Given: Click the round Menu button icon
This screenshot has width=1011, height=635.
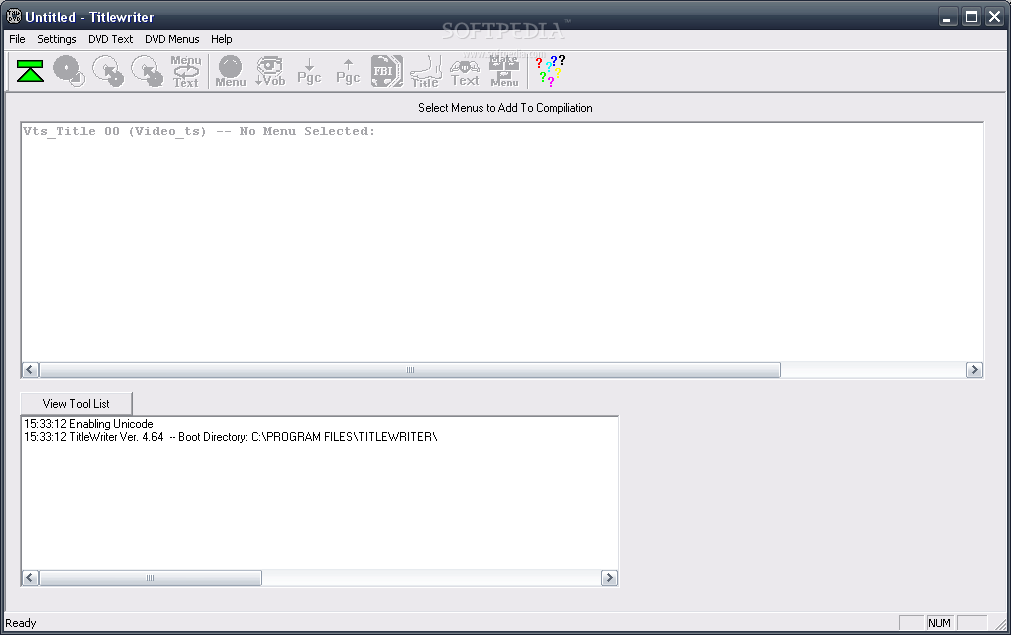Looking at the screenshot, I should point(231,71).
